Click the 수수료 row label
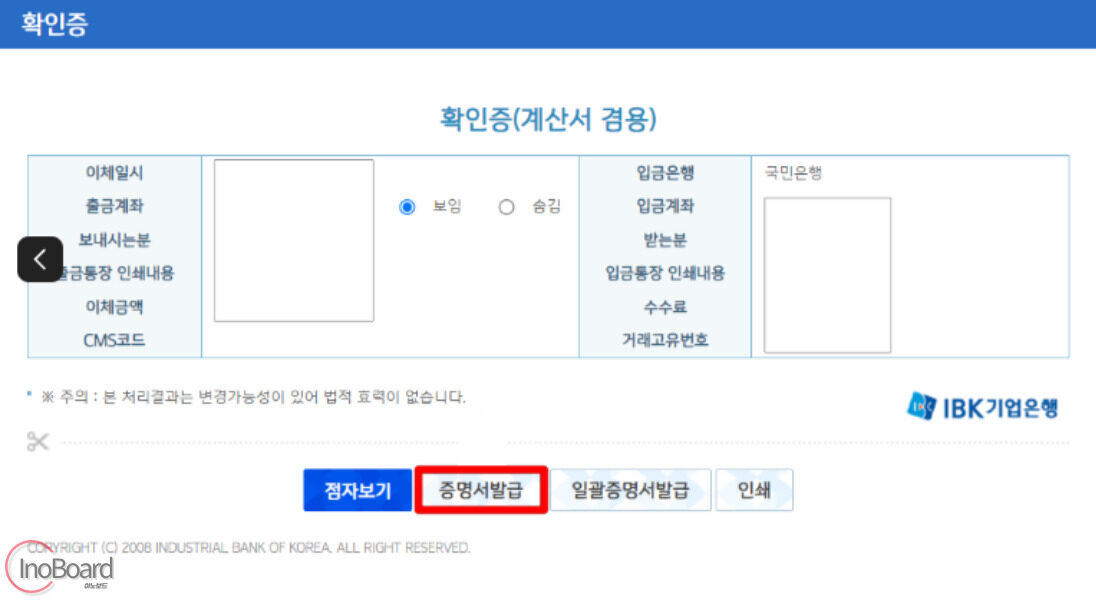This screenshot has width=1096, height=600. pyautogui.click(x=665, y=307)
